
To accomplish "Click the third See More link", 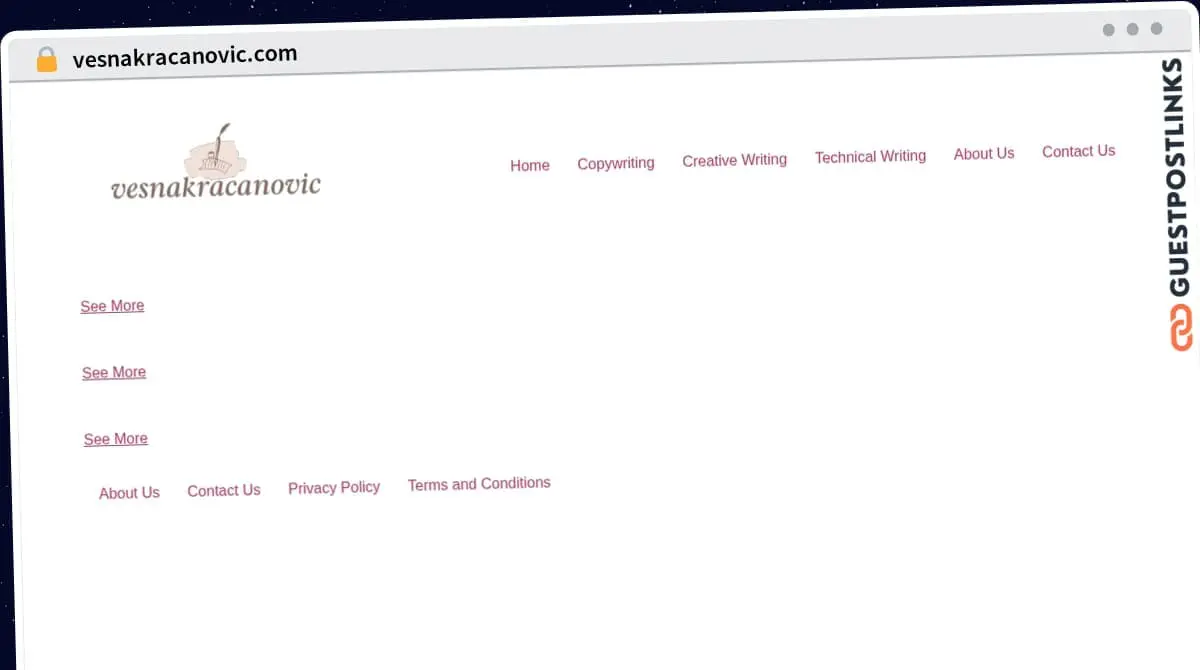I will click(116, 439).
